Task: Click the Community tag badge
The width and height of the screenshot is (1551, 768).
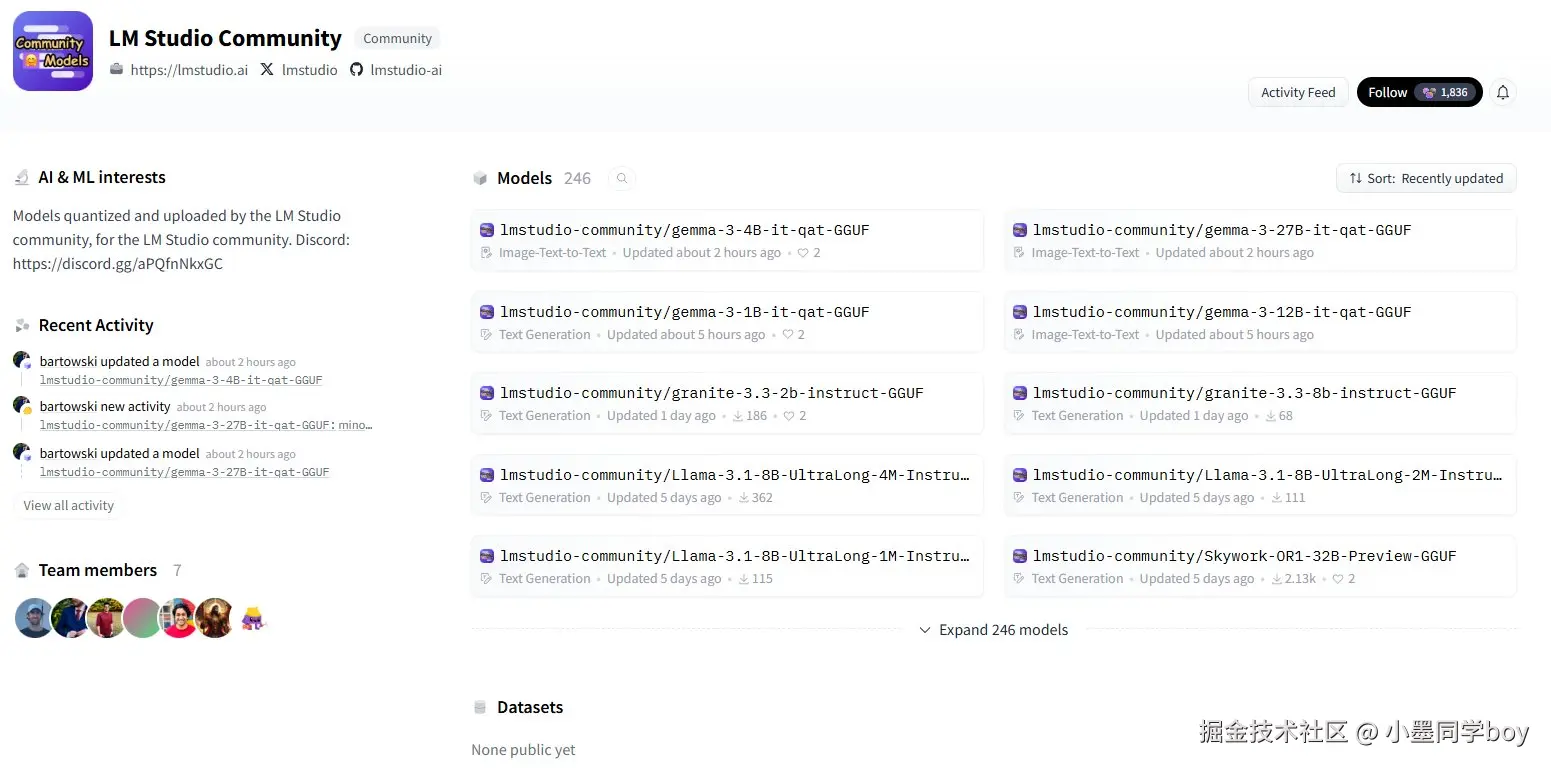Action: pos(397,39)
